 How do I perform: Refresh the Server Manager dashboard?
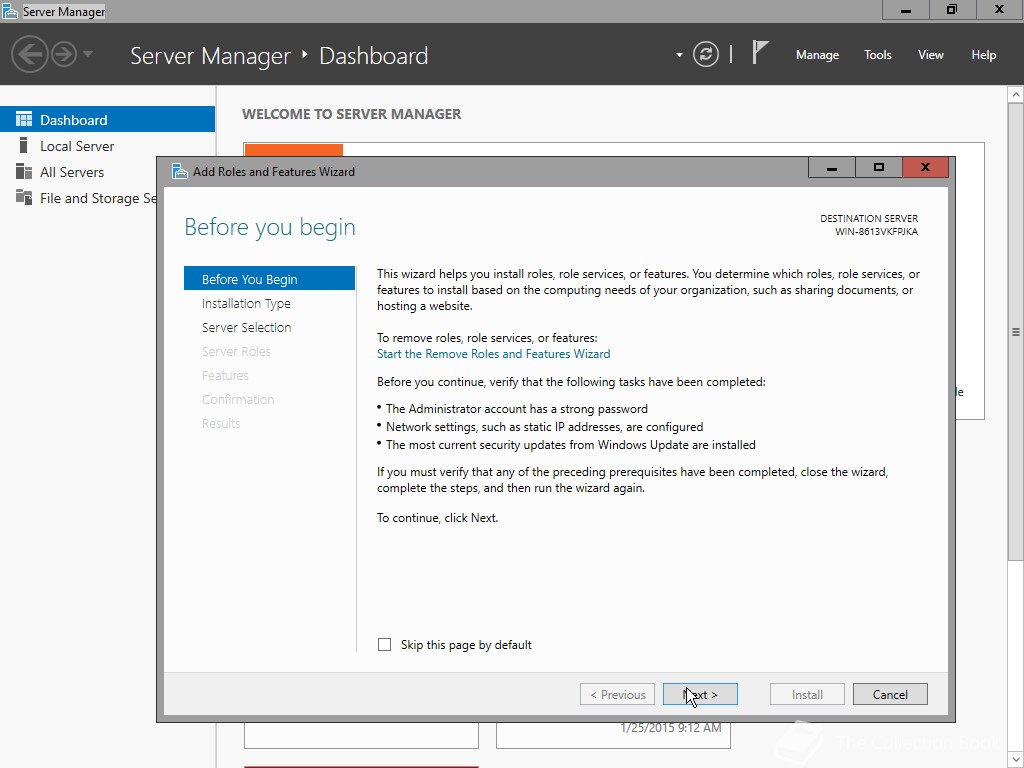click(706, 54)
